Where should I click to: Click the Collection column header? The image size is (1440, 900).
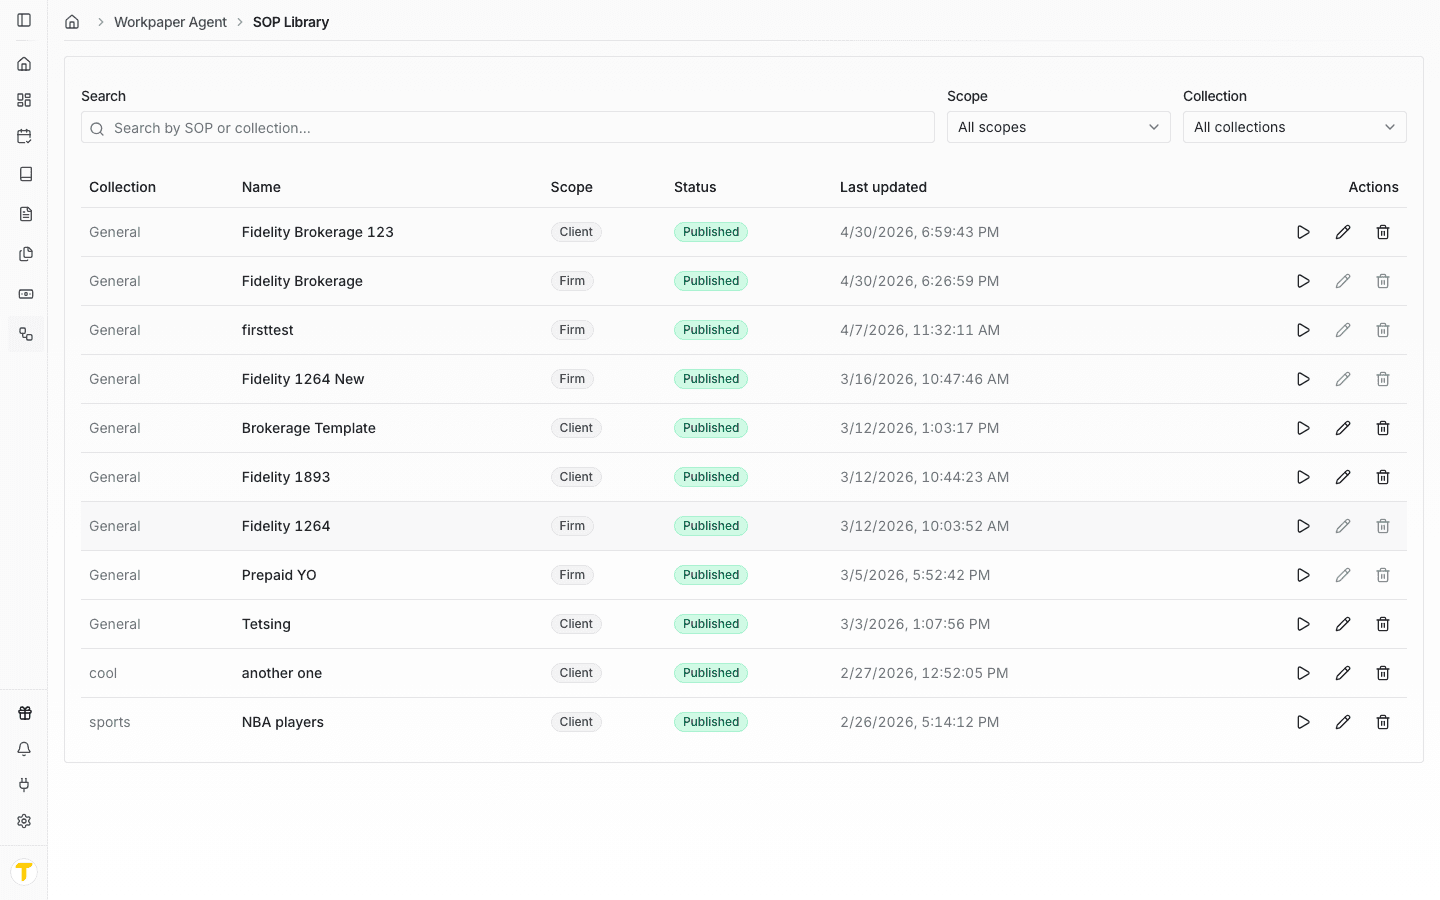coord(122,187)
